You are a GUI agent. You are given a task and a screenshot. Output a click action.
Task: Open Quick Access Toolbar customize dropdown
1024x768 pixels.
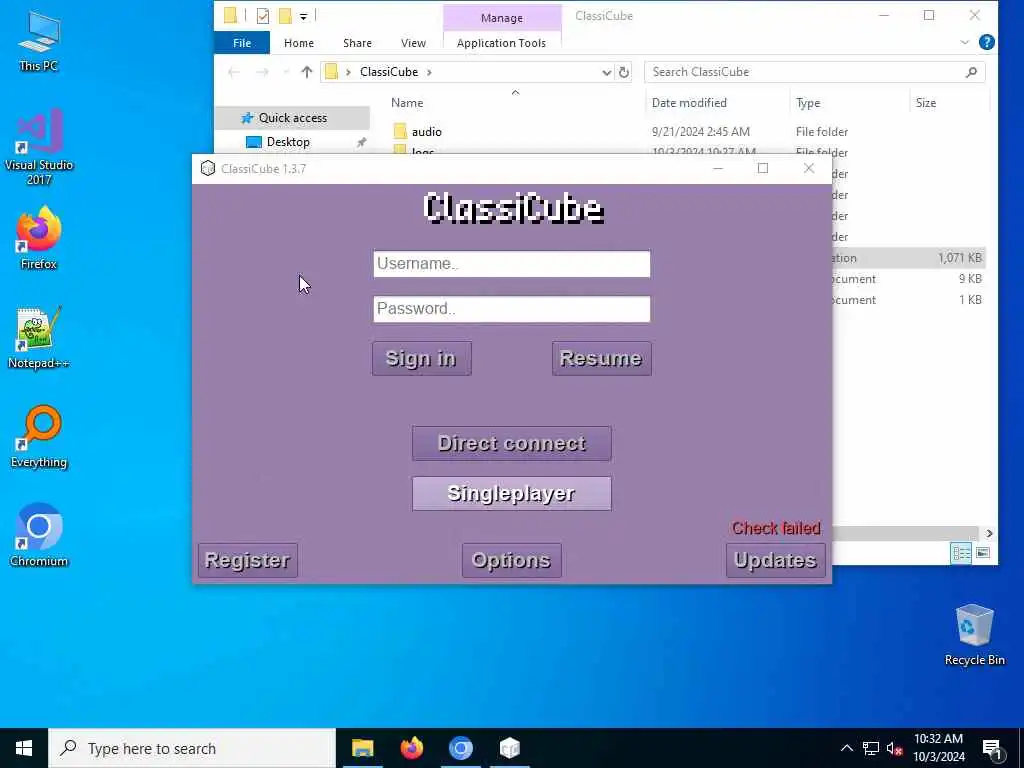point(304,16)
